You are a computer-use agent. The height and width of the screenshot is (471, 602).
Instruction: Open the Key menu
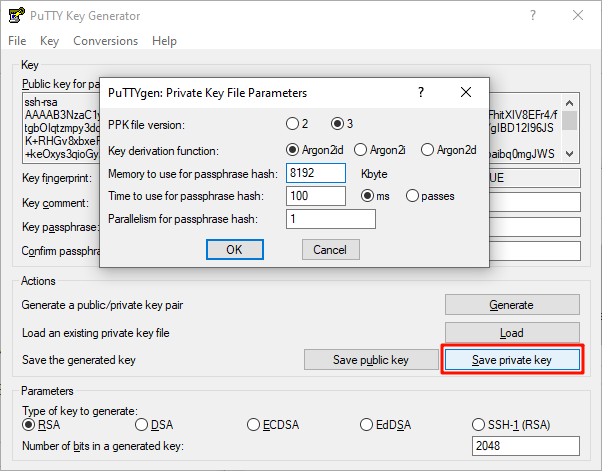coord(50,41)
